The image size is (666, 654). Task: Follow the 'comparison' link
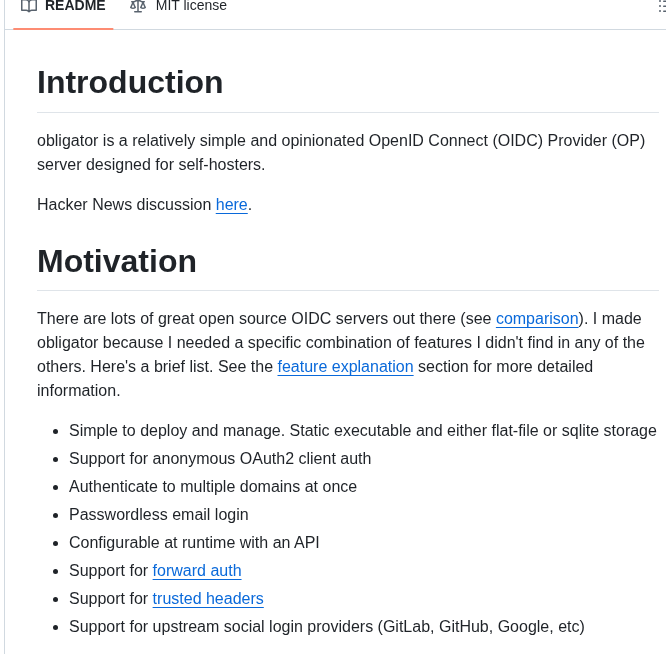coord(537,318)
